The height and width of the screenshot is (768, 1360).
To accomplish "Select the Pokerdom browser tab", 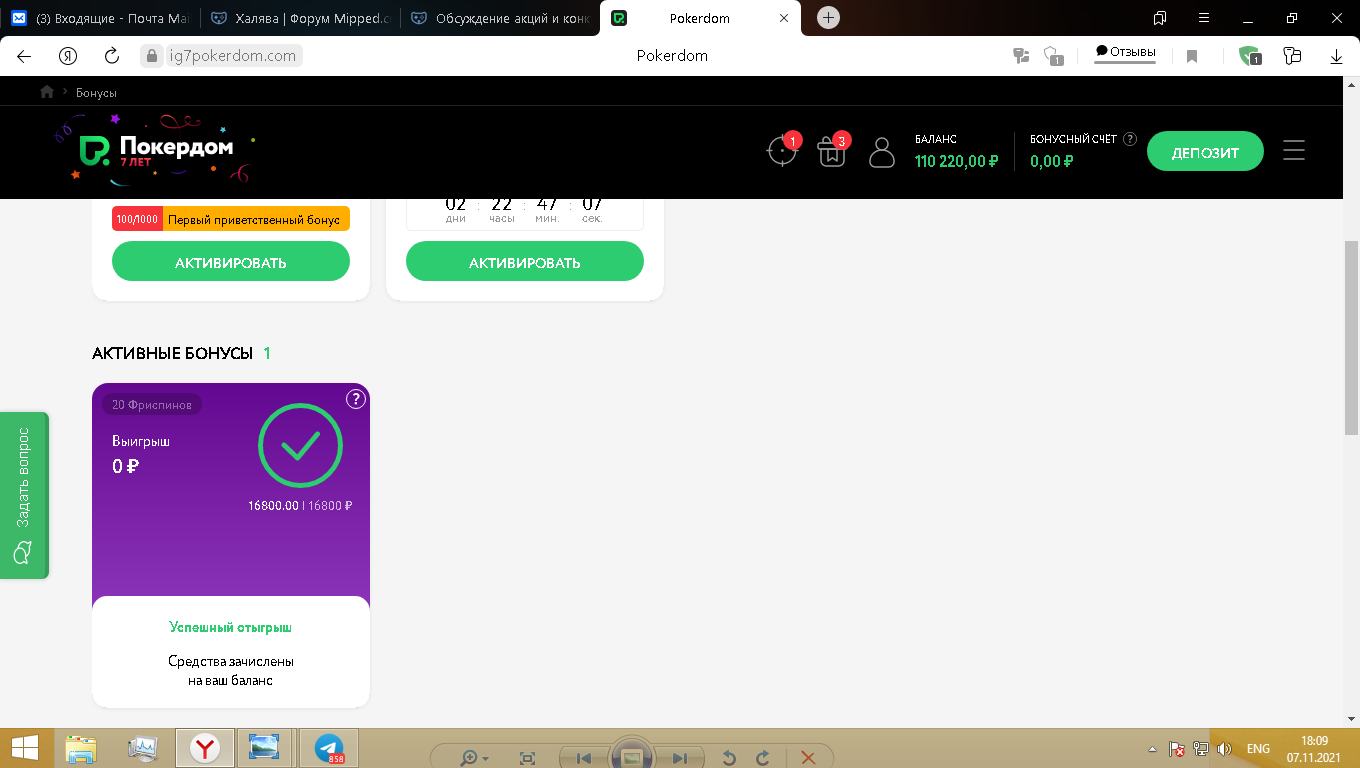I will click(700, 18).
